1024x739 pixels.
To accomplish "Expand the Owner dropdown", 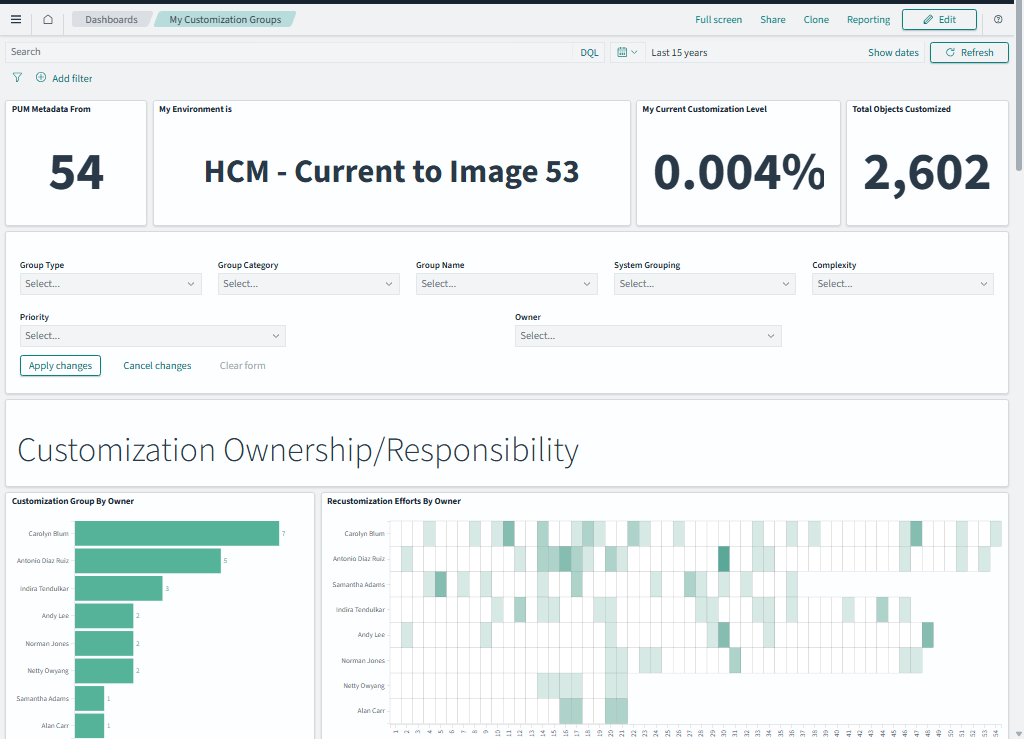I will pos(648,336).
